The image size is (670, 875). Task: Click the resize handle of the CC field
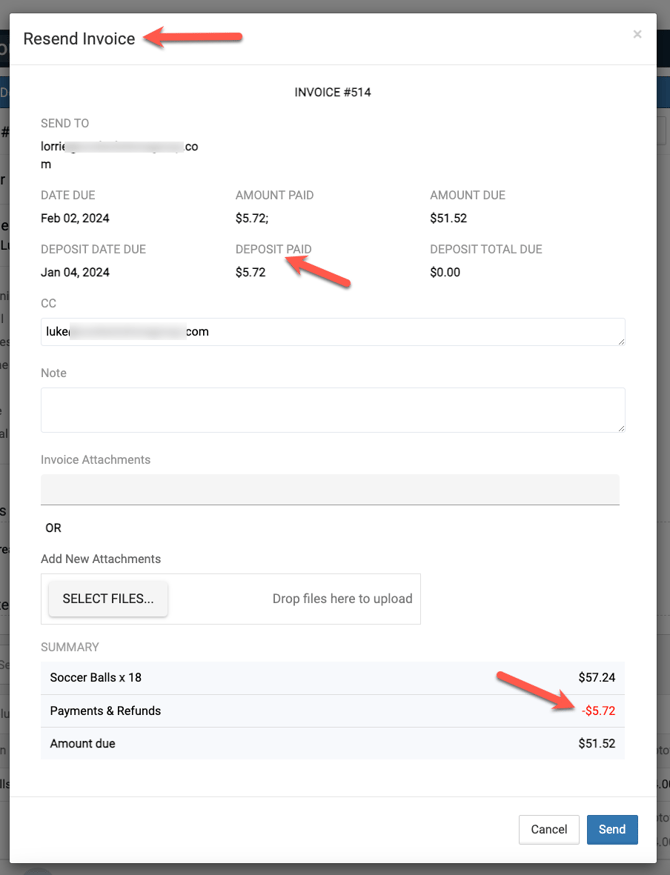[x=621, y=342]
